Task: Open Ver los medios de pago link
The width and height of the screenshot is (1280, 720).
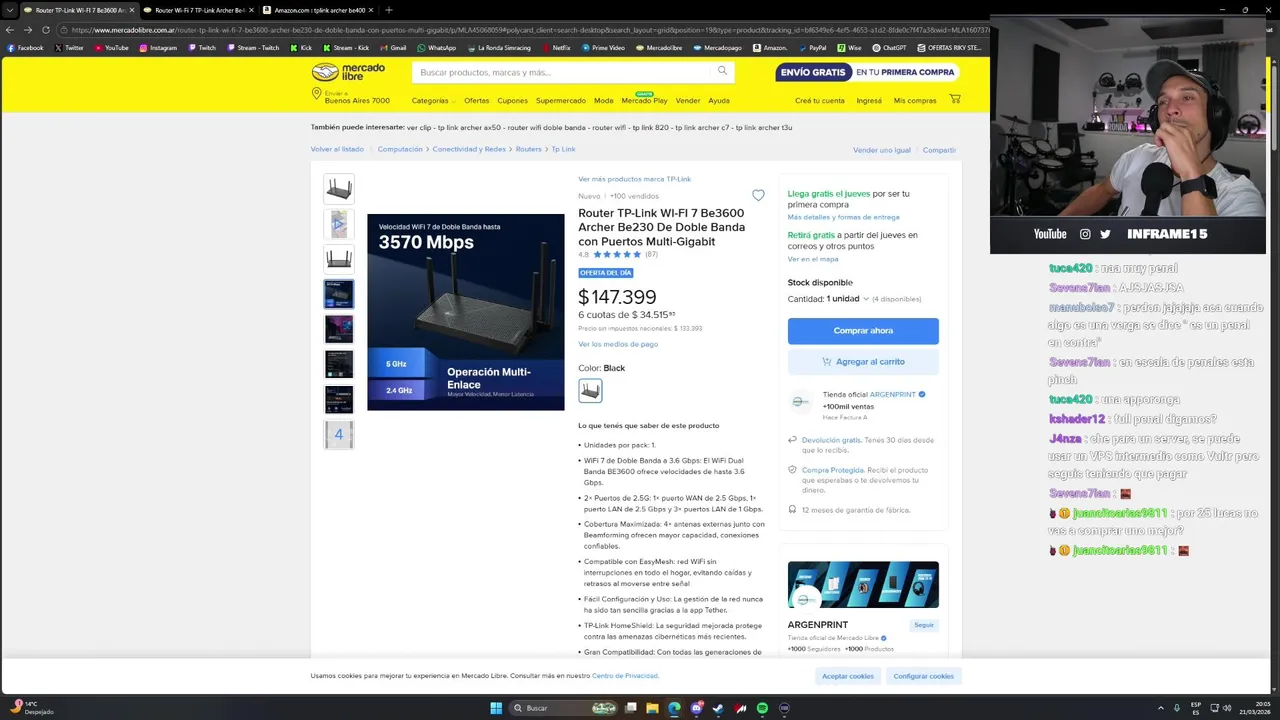Action: pos(618,344)
